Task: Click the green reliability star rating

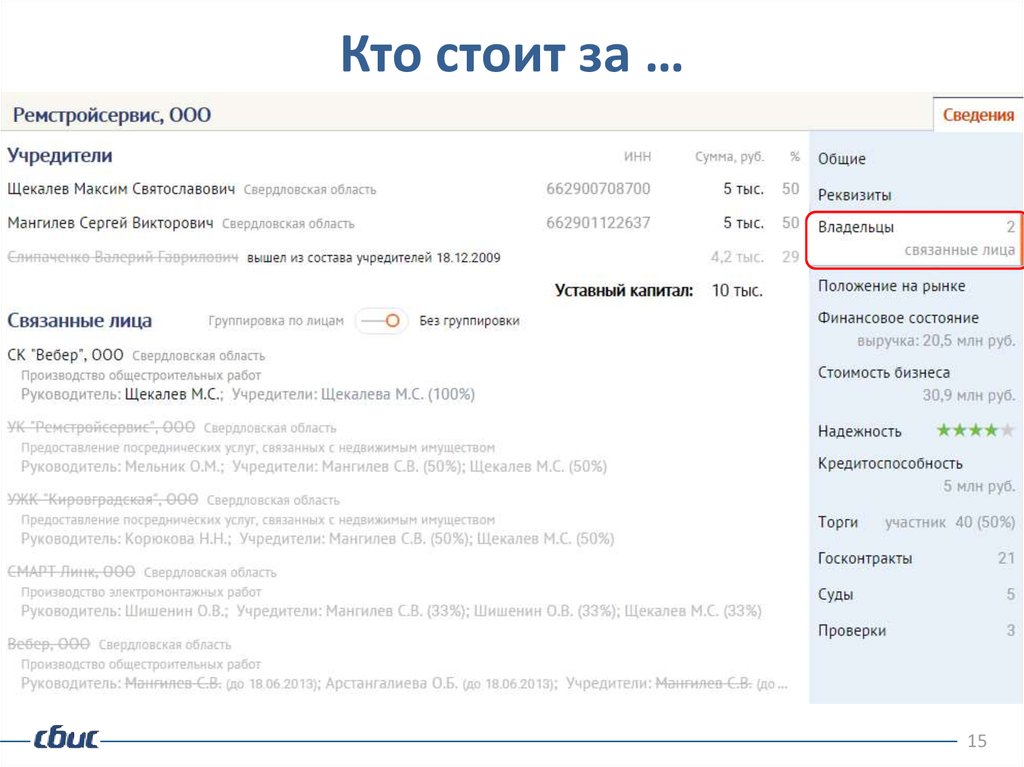Action: [975, 431]
